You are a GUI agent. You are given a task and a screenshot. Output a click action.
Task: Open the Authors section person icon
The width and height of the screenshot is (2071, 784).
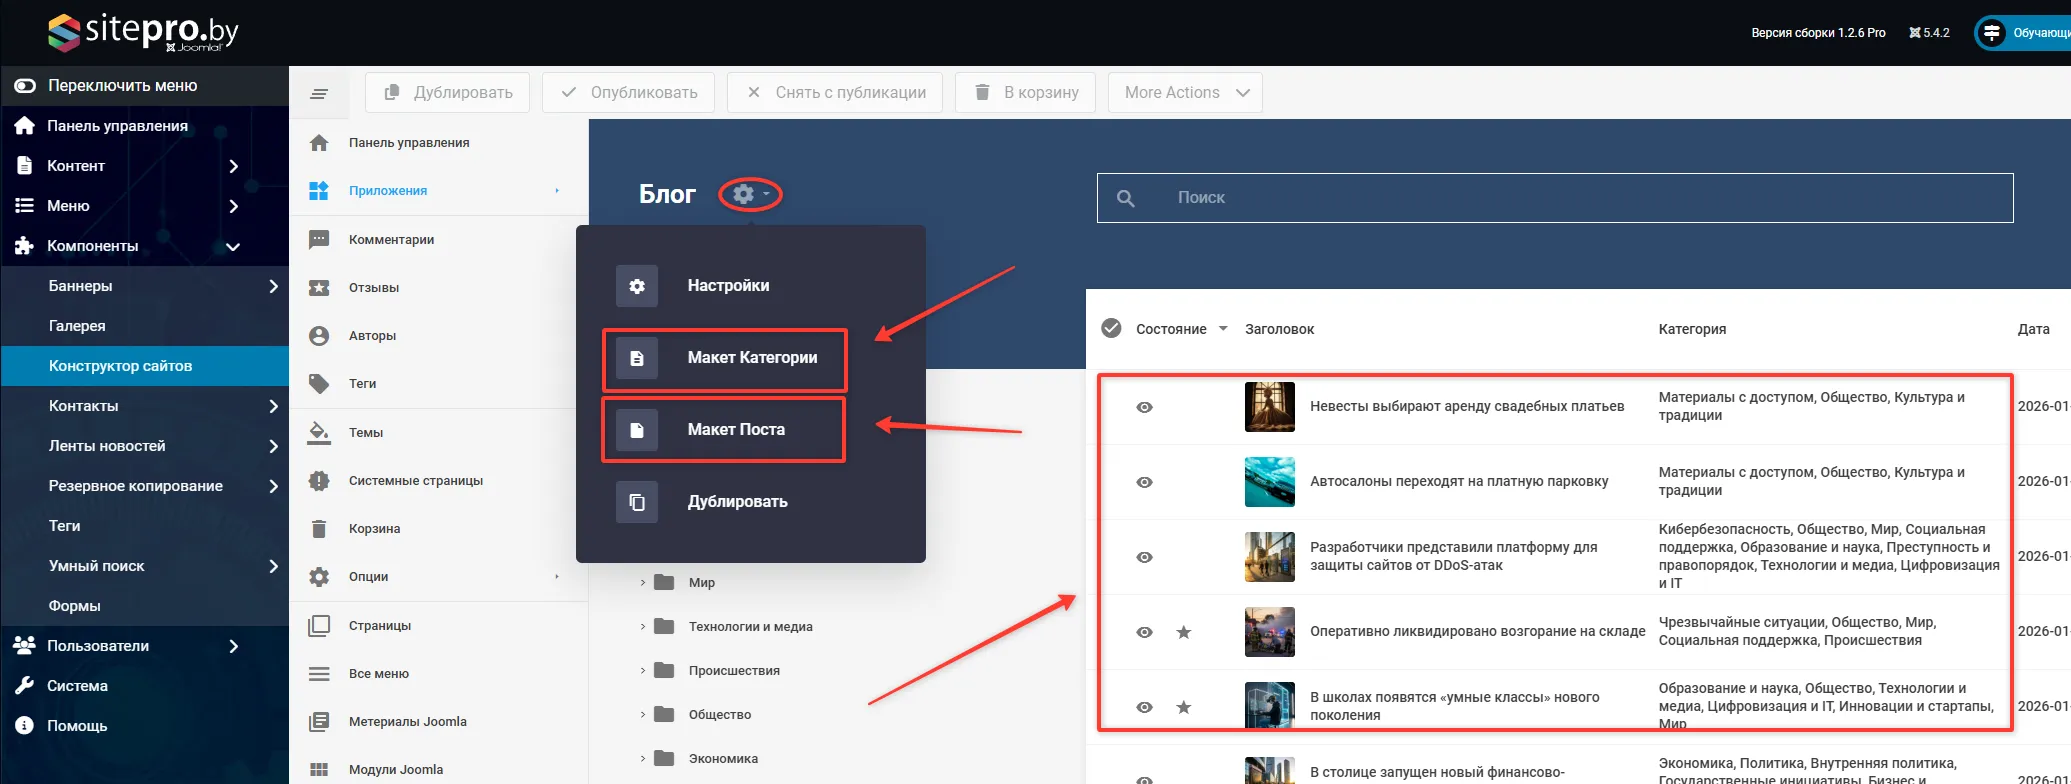[x=319, y=336]
